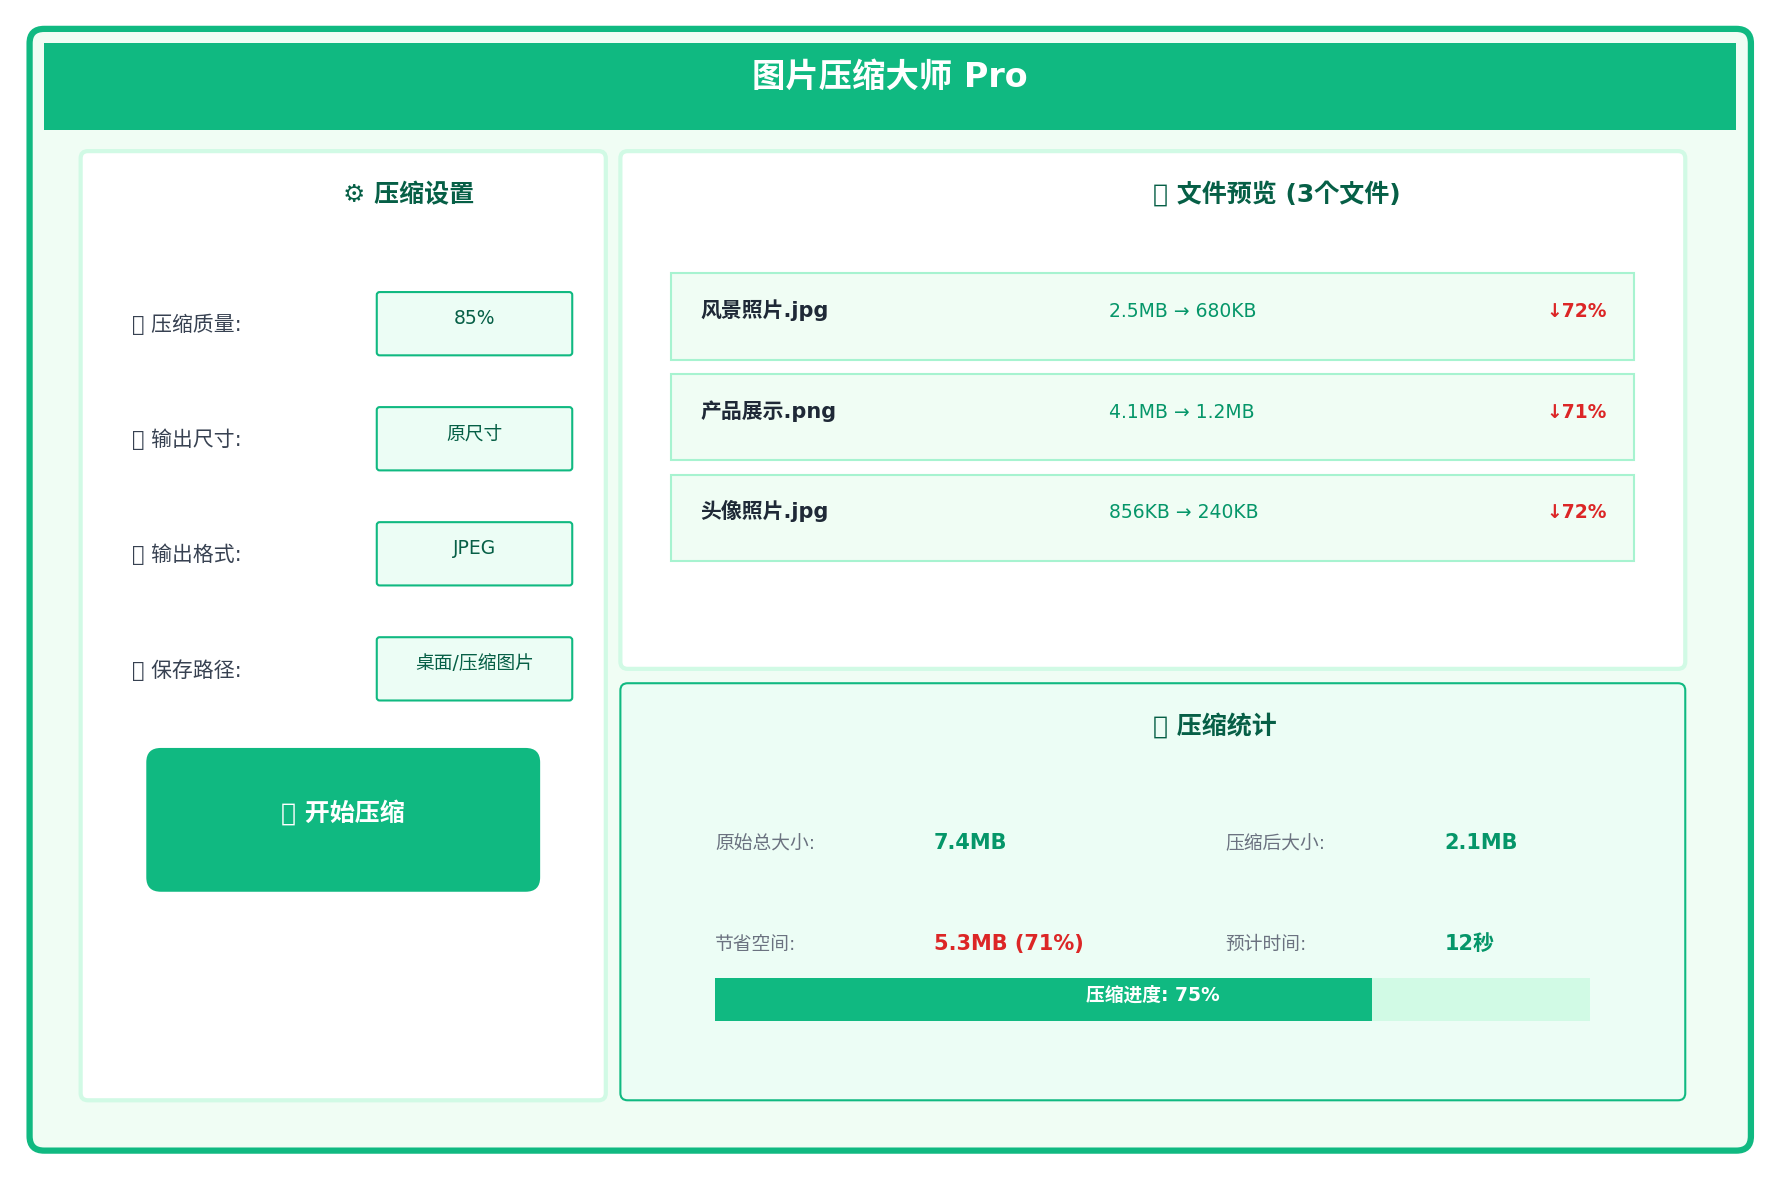Click the icon before 压缩质量 label
This screenshot has width=1780, height=1180.
coord(137,323)
